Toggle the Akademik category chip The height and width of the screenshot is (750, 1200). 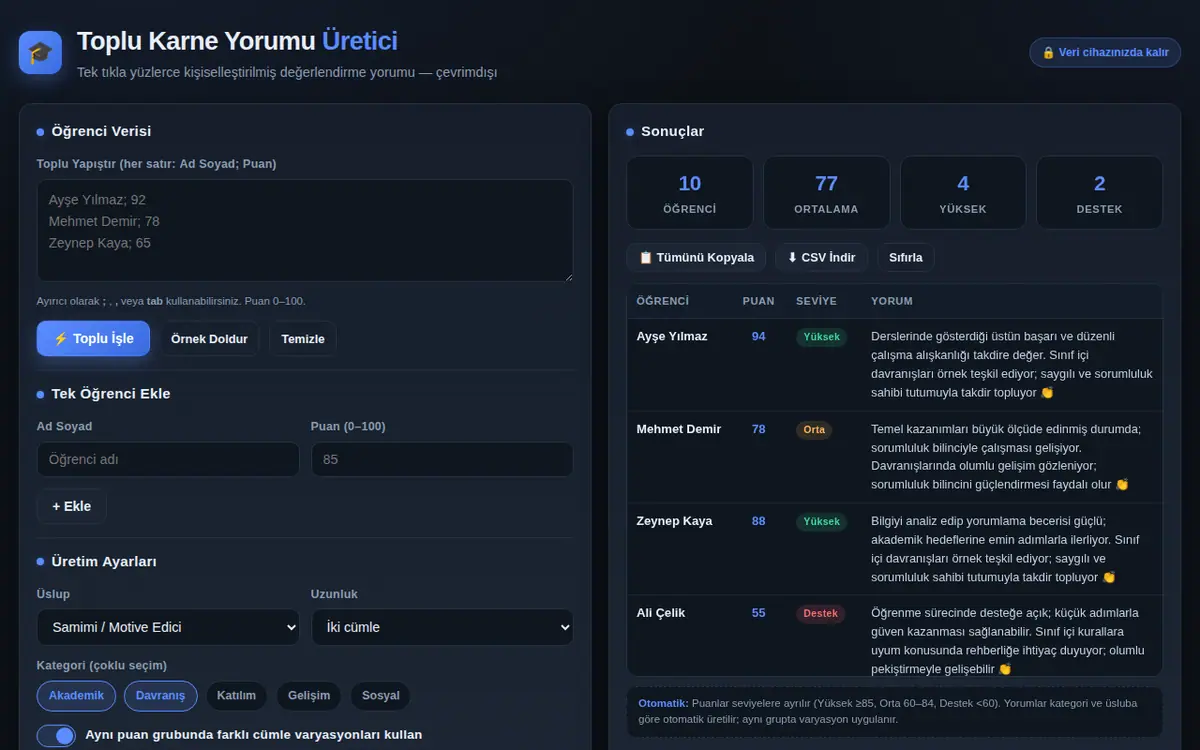[x=76, y=695]
